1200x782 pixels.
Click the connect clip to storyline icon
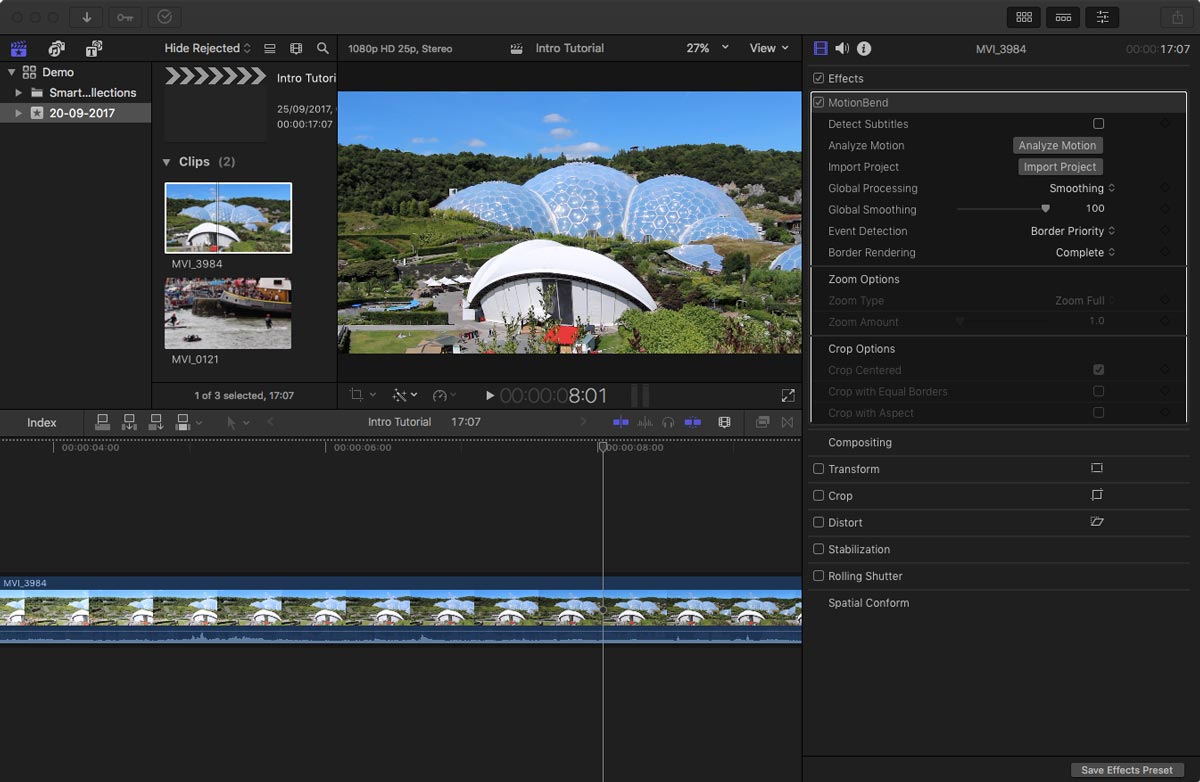click(102, 422)
